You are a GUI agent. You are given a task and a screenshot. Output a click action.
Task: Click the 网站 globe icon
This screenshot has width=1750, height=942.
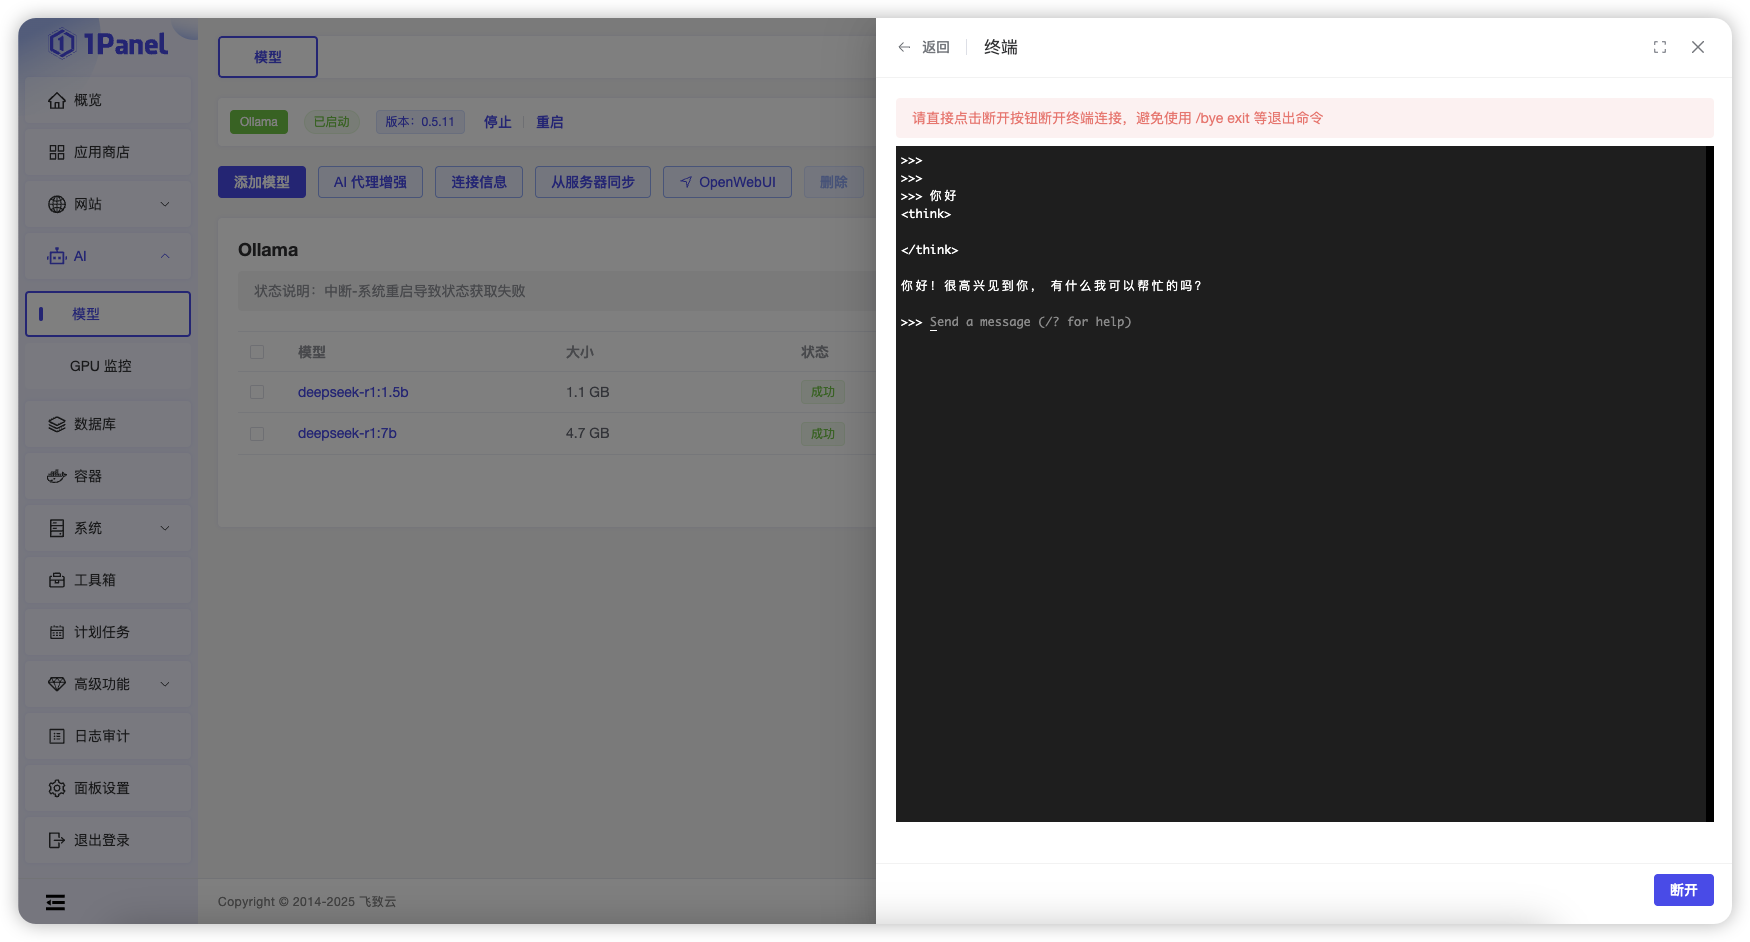pos(57,204)
